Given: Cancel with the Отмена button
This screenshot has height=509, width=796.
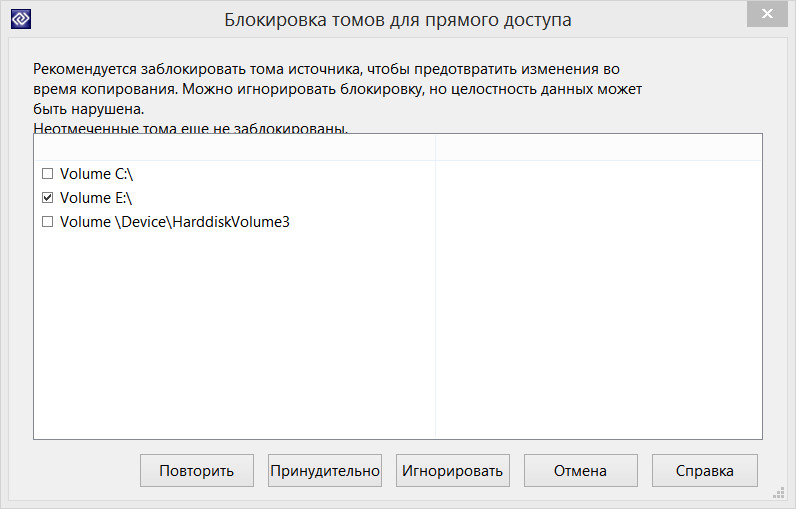Looking at the screenshot, I should (580, 470).
